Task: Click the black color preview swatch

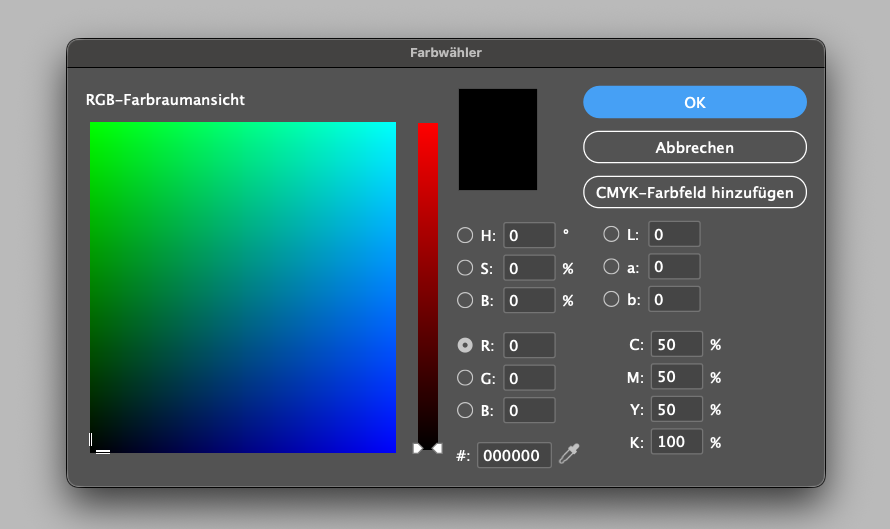Action: point(498,139)
